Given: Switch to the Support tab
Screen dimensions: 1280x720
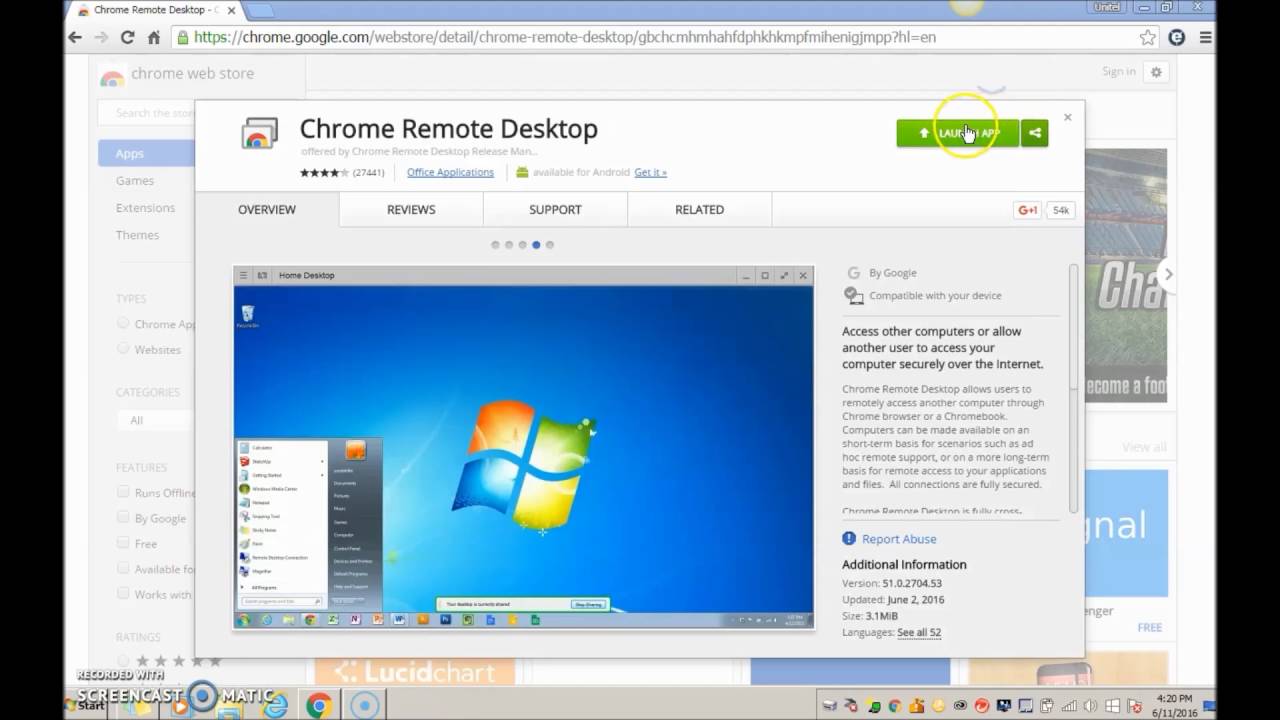Looking at the screenshot, I should click(555, 210).
